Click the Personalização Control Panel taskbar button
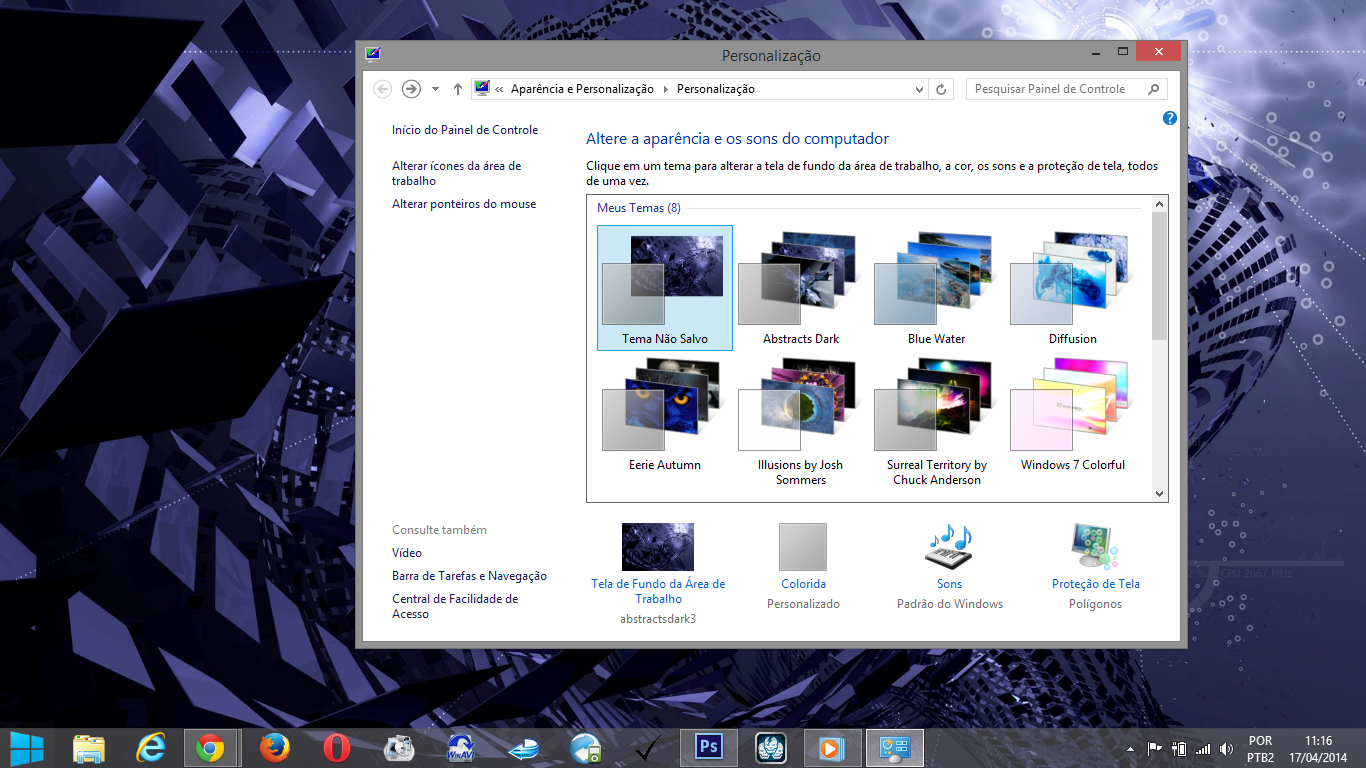Screen dimensions: 1366x768 click(894, 747)
